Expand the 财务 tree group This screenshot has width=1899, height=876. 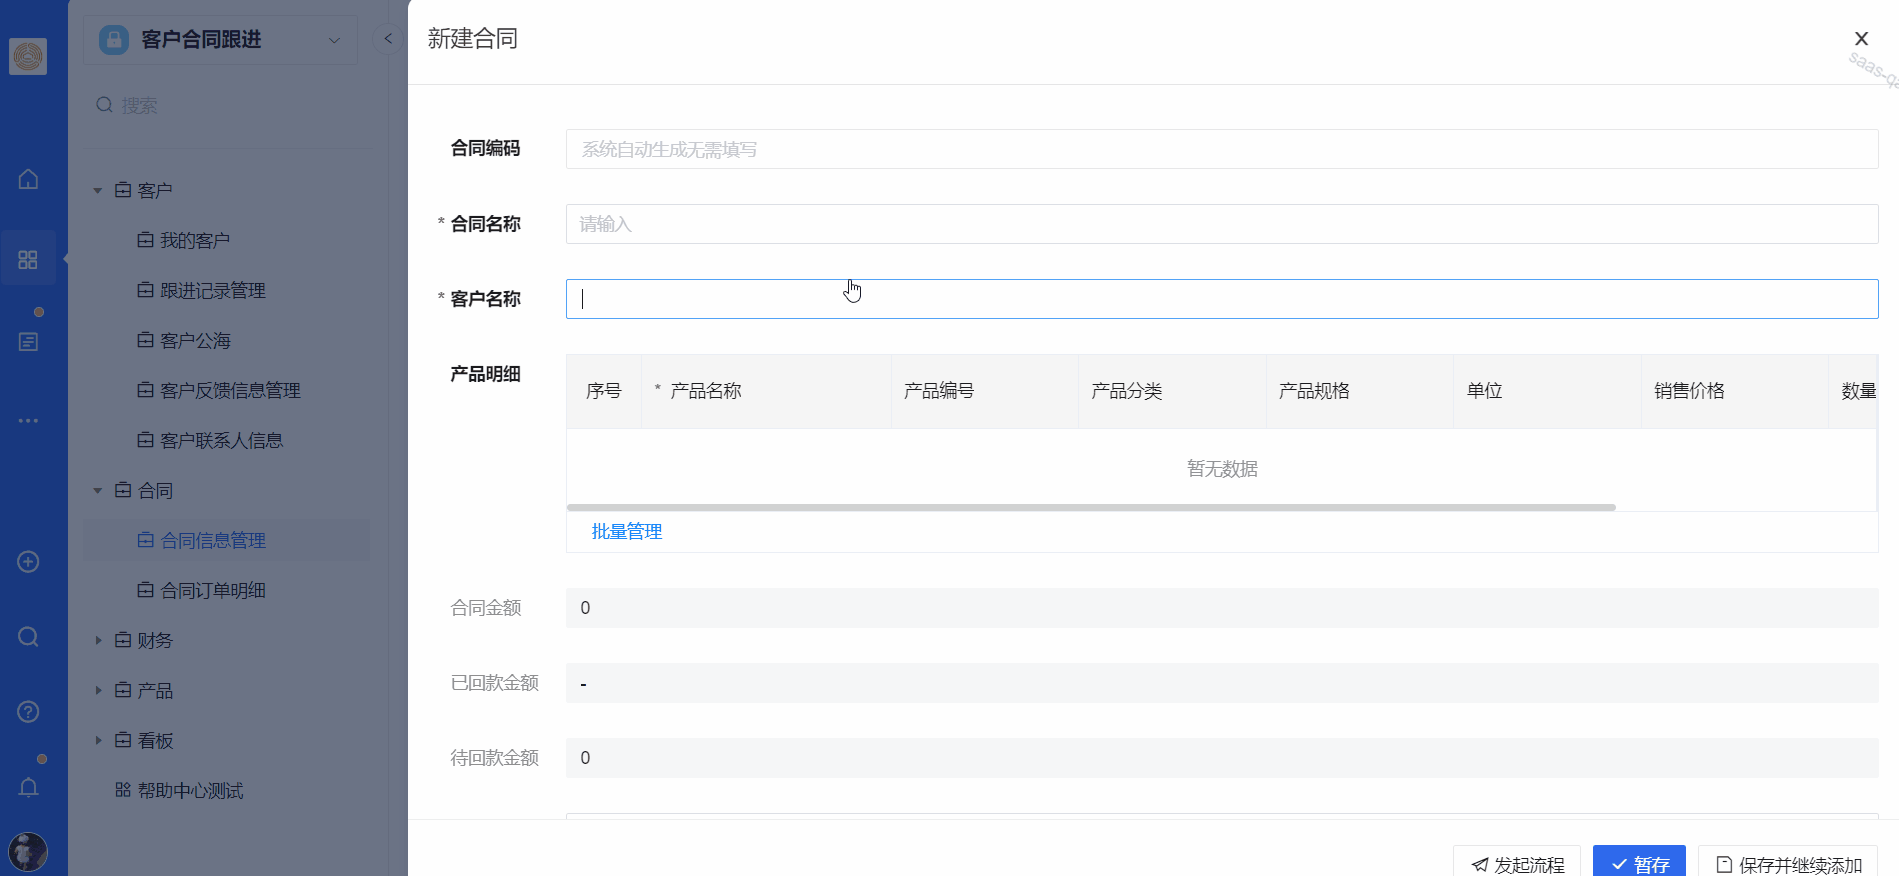click(98, 640)
